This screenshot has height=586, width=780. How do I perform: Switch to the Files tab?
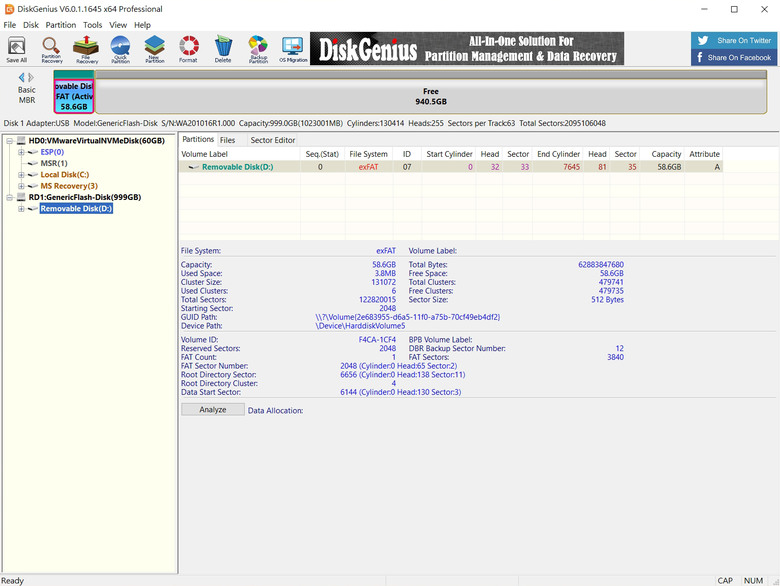(227, 140)
